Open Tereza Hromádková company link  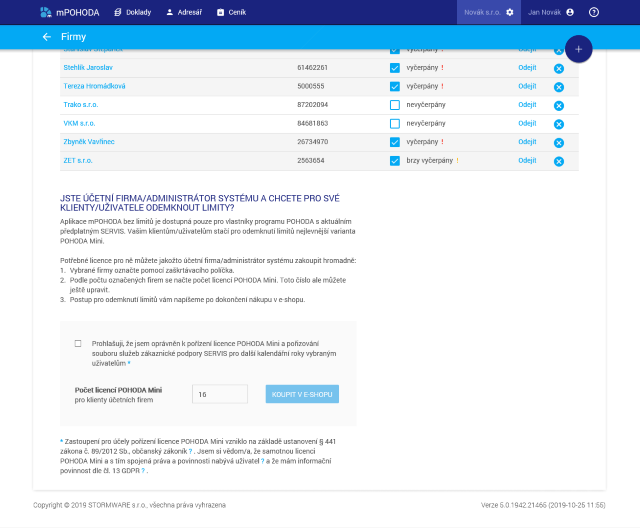(x=94, y=86)
